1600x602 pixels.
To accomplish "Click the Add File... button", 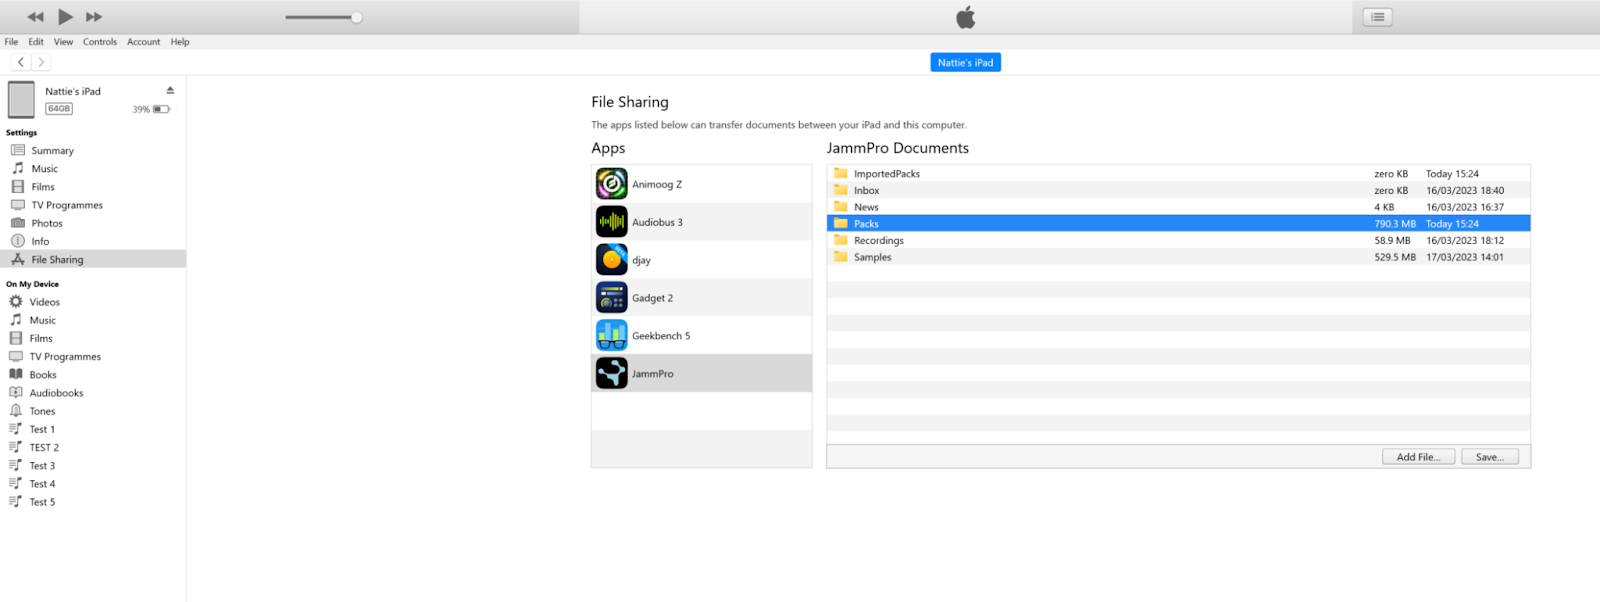I will pos(1418,457).
